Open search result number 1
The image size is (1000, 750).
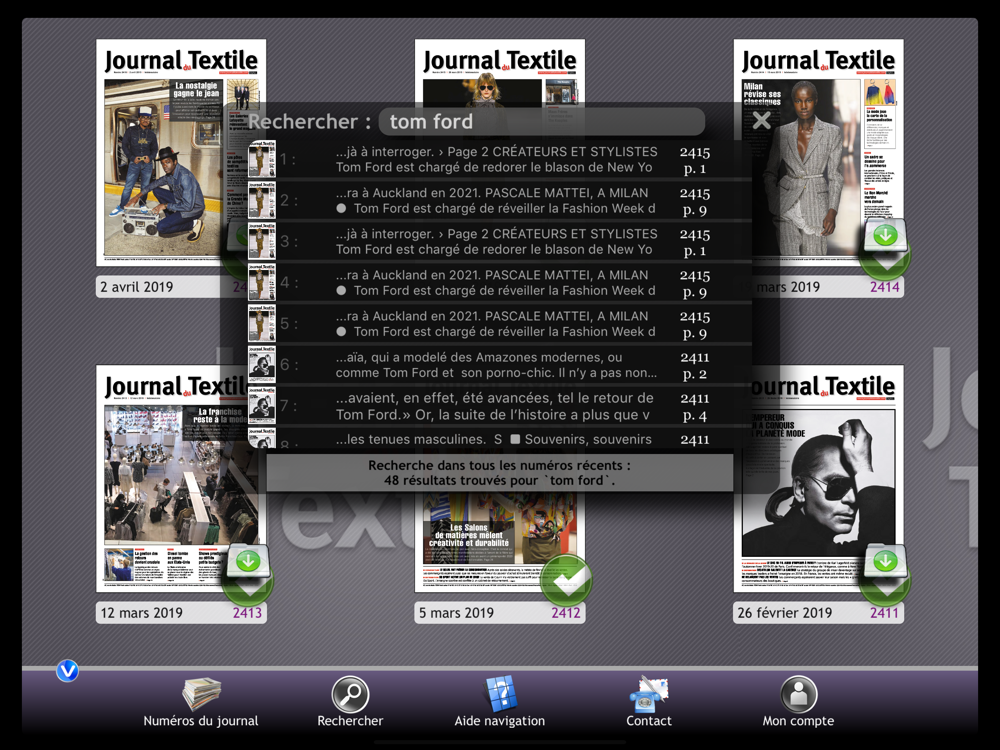(x=499, y=159)
